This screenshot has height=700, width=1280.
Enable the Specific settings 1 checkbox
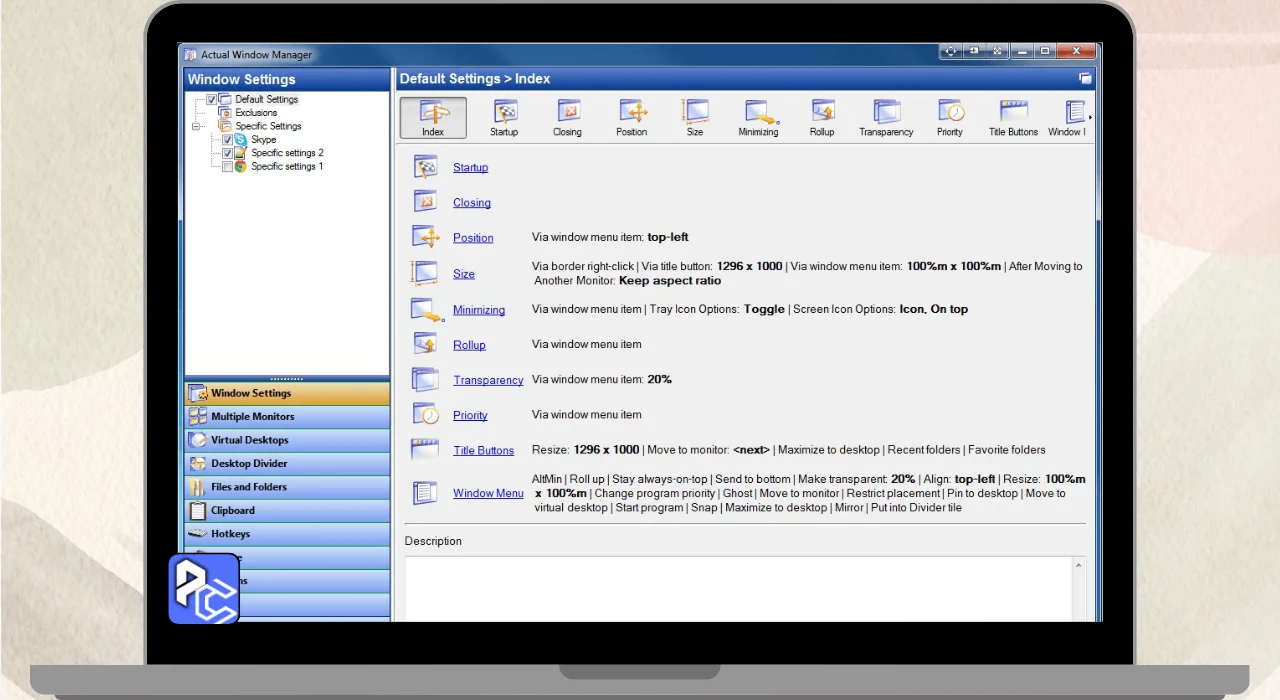coord(228,167)
